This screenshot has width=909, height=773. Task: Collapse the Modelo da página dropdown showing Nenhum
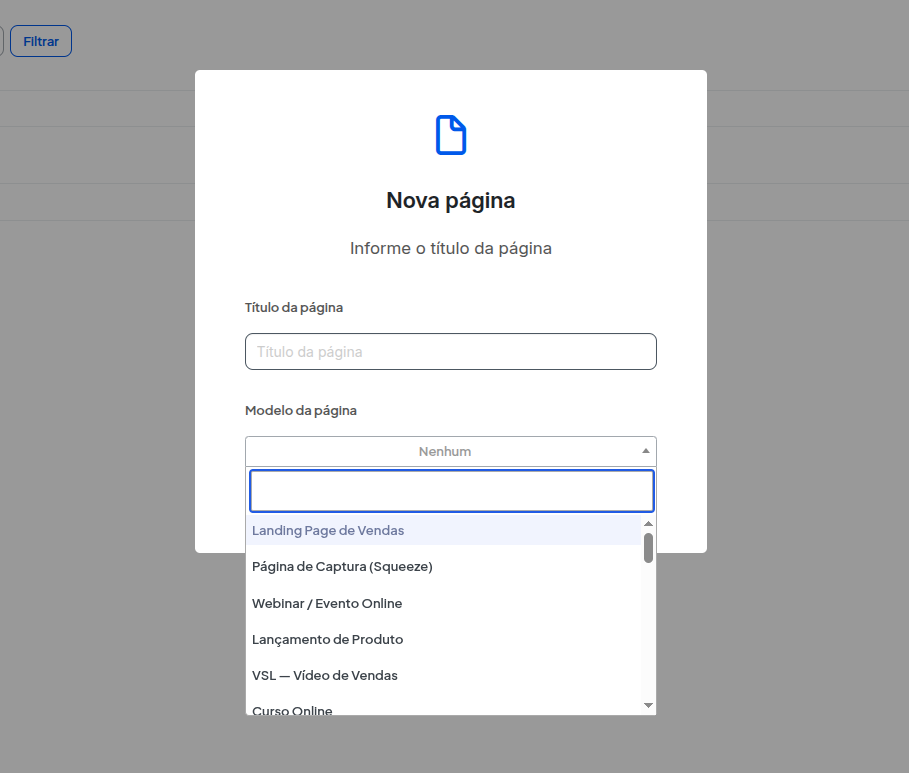click(450, 451)
